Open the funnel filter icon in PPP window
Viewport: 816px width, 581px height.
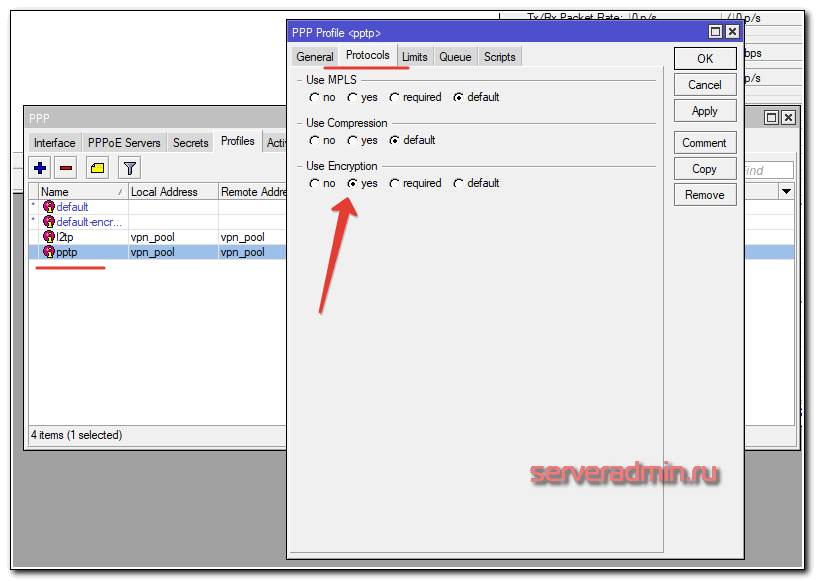130,168
